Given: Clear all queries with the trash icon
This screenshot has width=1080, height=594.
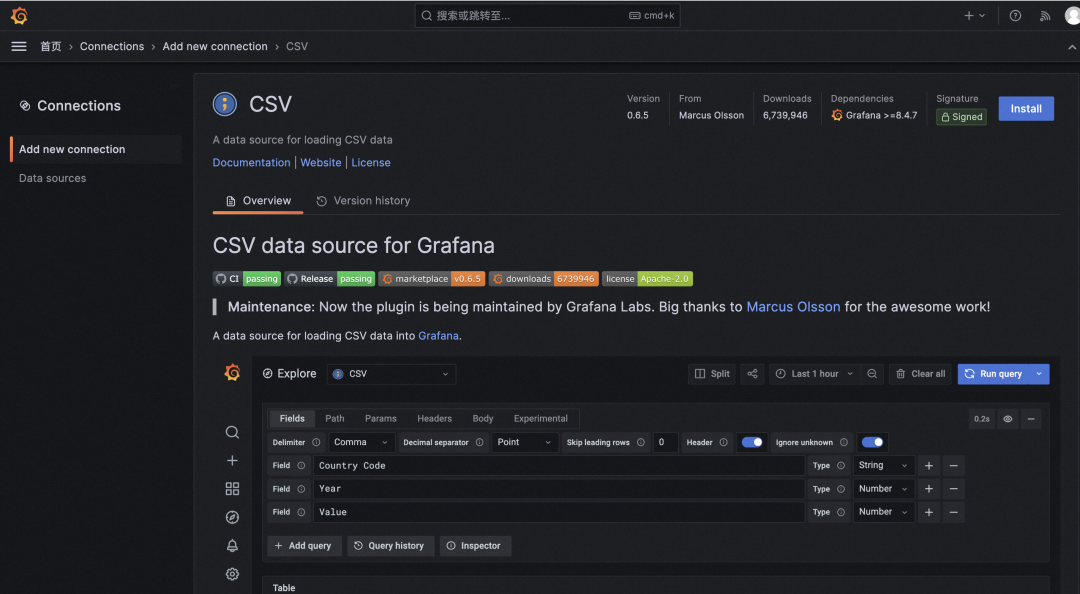Looking at the screenshot, I should 919,373.
